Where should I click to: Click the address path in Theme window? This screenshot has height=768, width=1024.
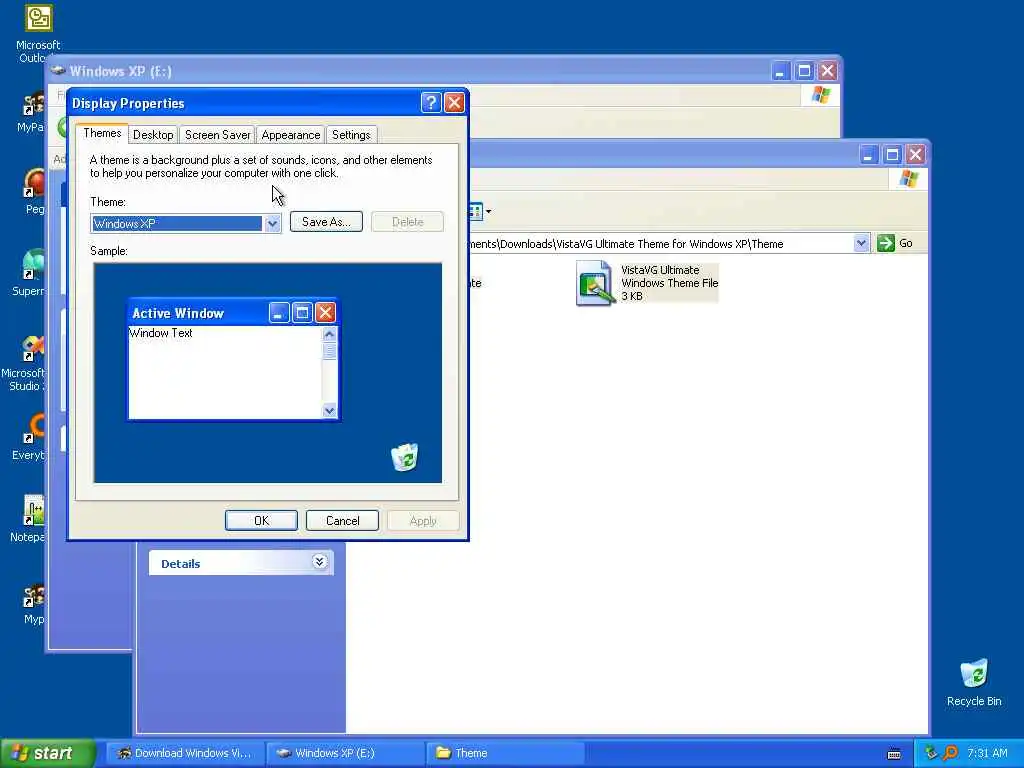pos(627,244)
